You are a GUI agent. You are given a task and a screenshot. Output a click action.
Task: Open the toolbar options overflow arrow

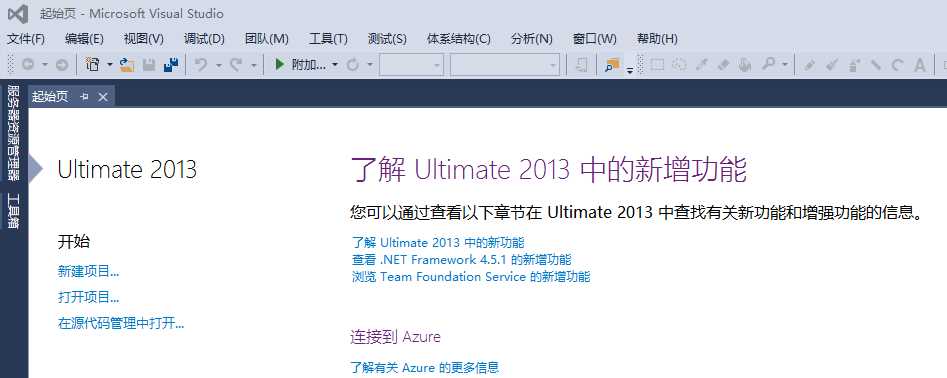(x=629, y=70)
